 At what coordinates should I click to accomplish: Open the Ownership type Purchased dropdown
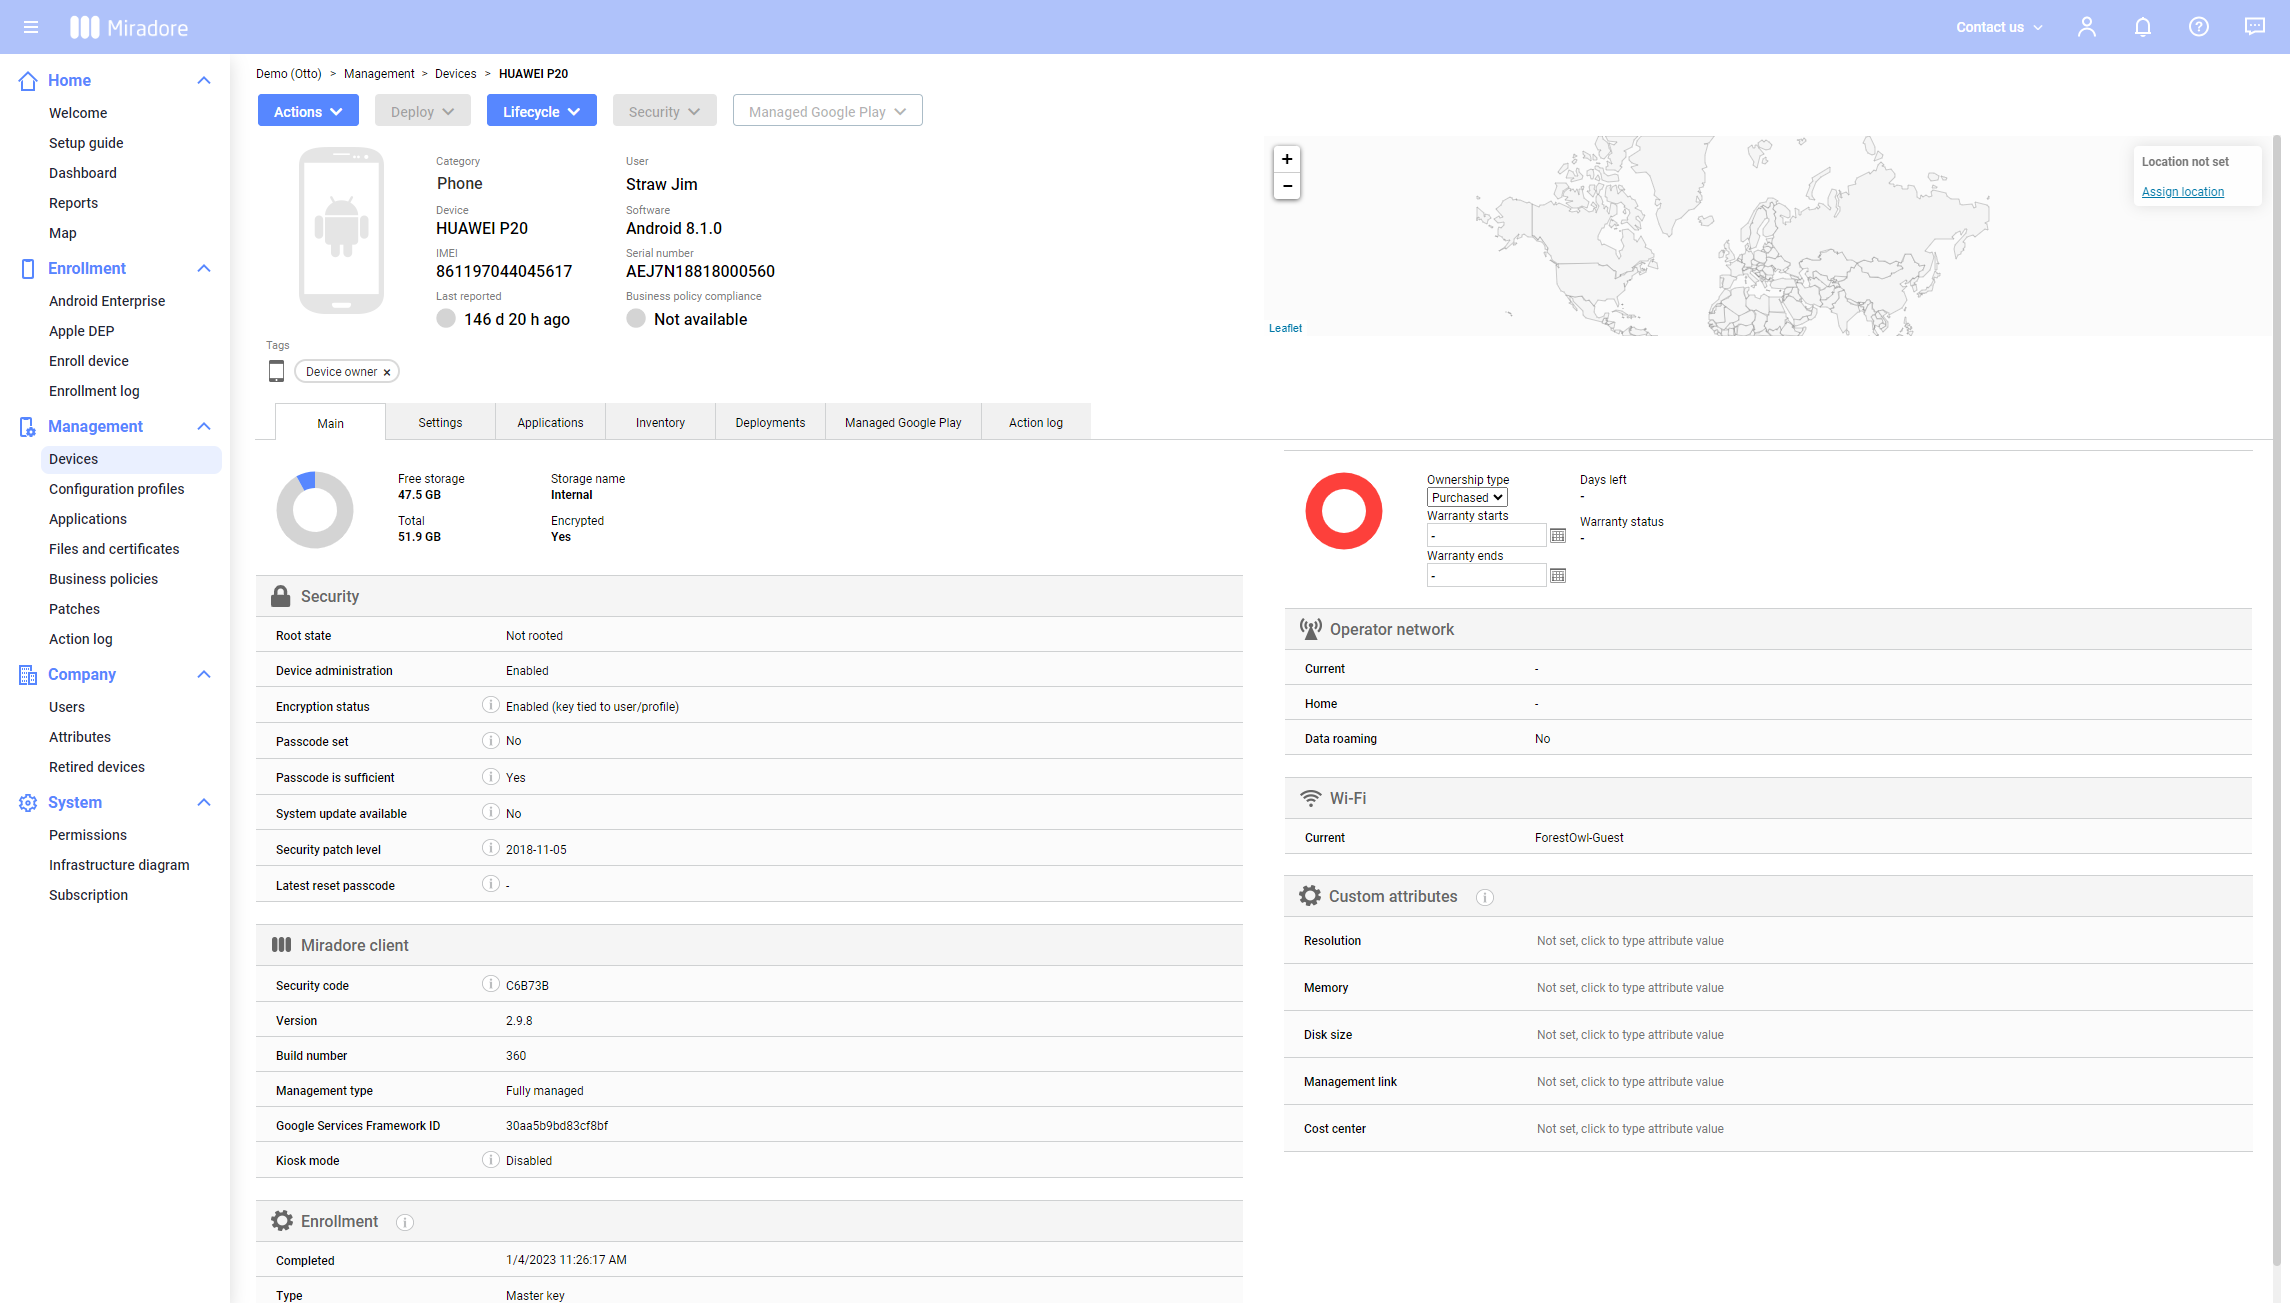pyautogui.click(x=1466, y=497)
